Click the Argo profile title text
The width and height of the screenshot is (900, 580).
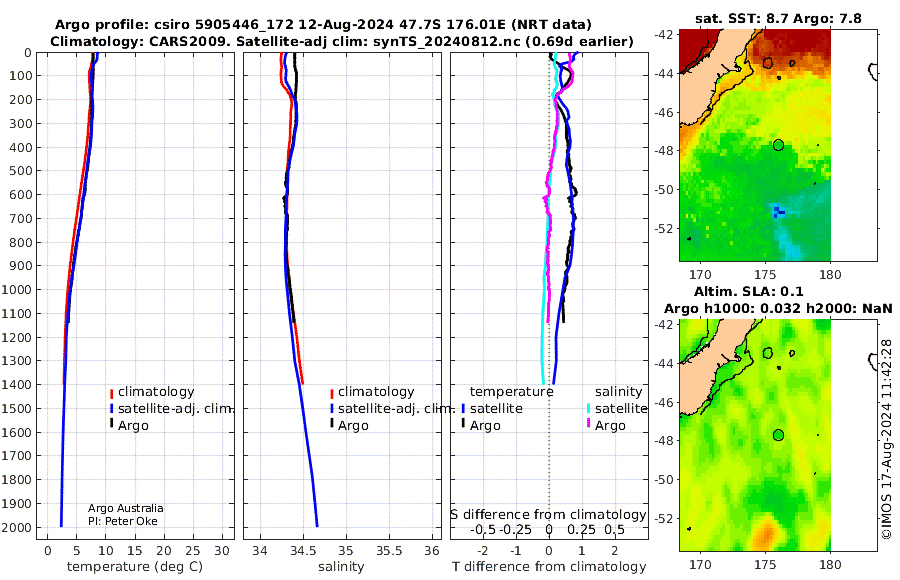[x=323, y=25]
